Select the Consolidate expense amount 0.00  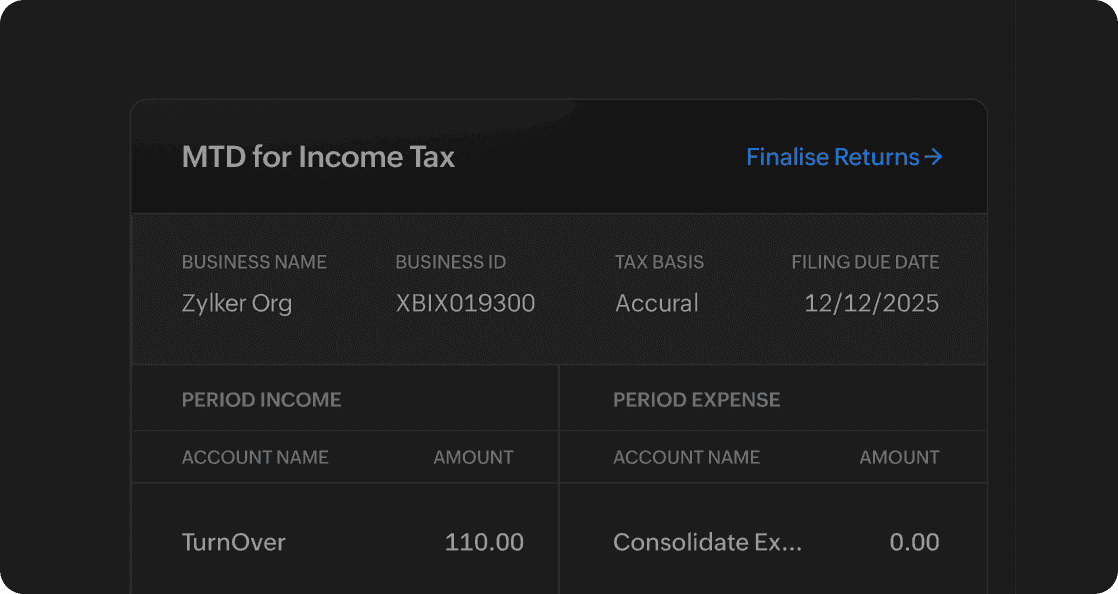click(x=914, y=543)
